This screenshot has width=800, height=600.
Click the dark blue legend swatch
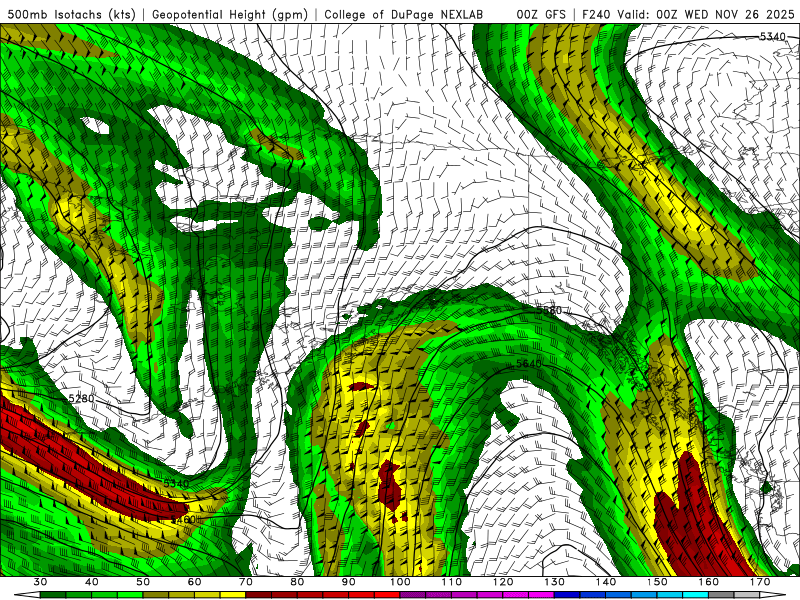567,595
